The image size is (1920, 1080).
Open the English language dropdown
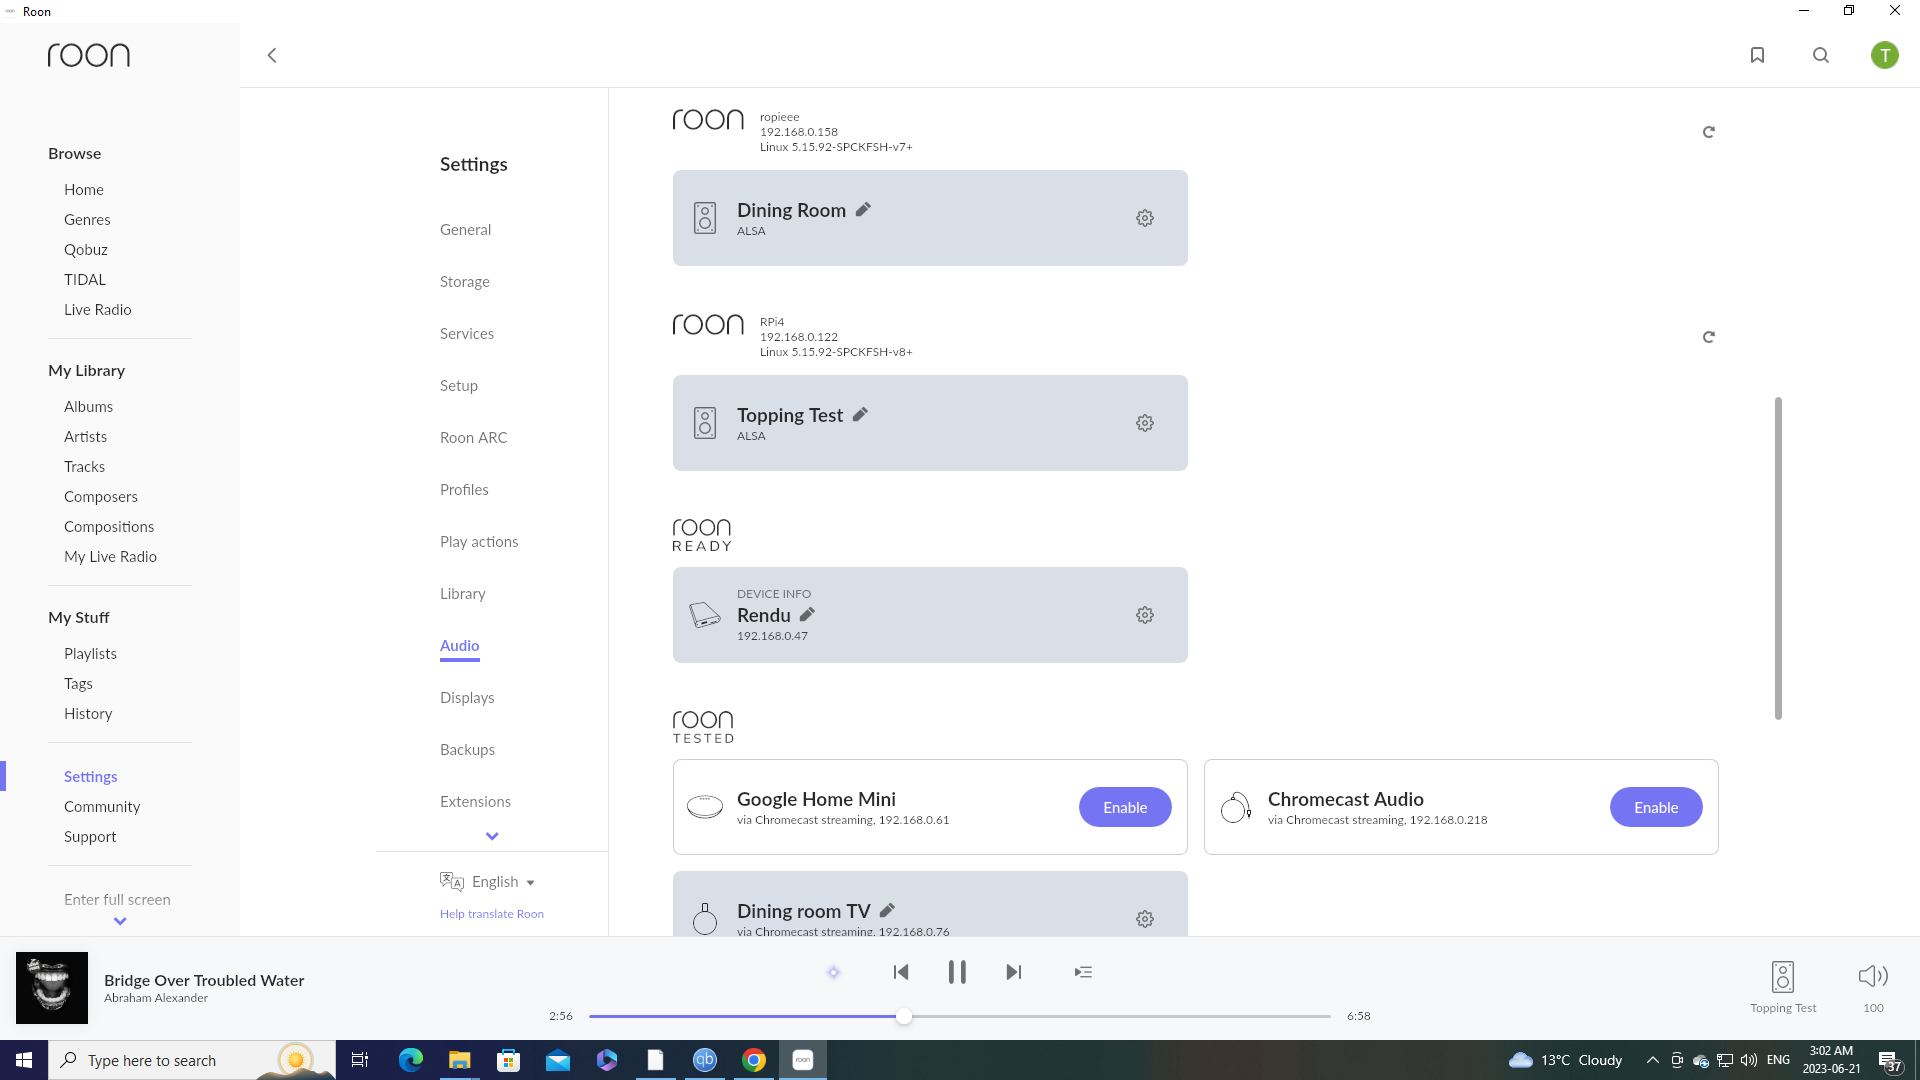(x=503, y=882)
